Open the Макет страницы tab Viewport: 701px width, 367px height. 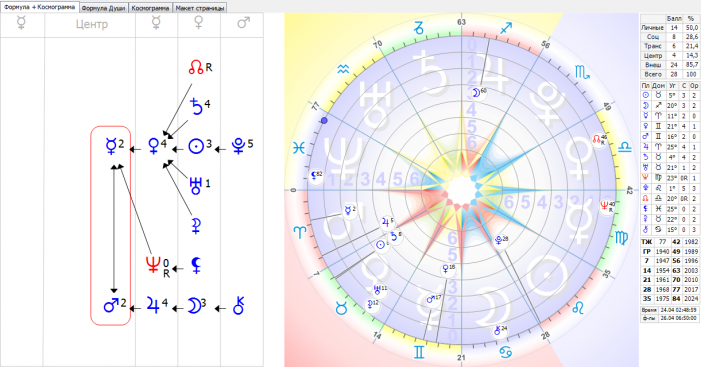[199, 8]
